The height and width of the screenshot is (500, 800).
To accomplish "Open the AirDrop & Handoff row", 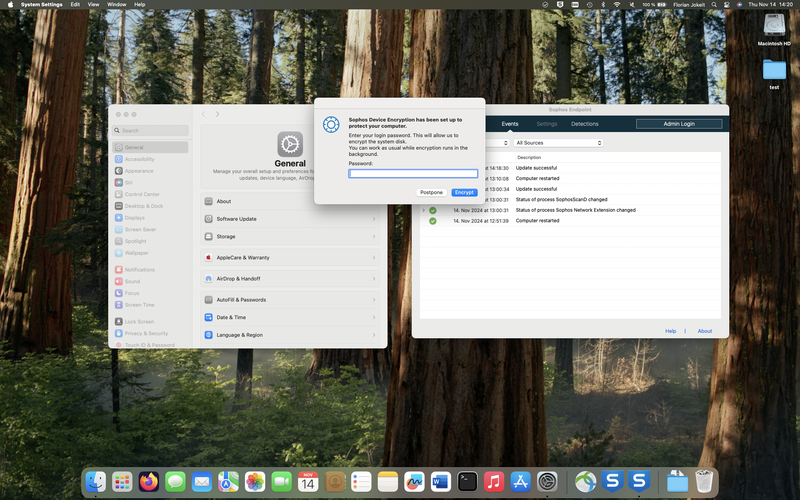I will tap(290, 279).
